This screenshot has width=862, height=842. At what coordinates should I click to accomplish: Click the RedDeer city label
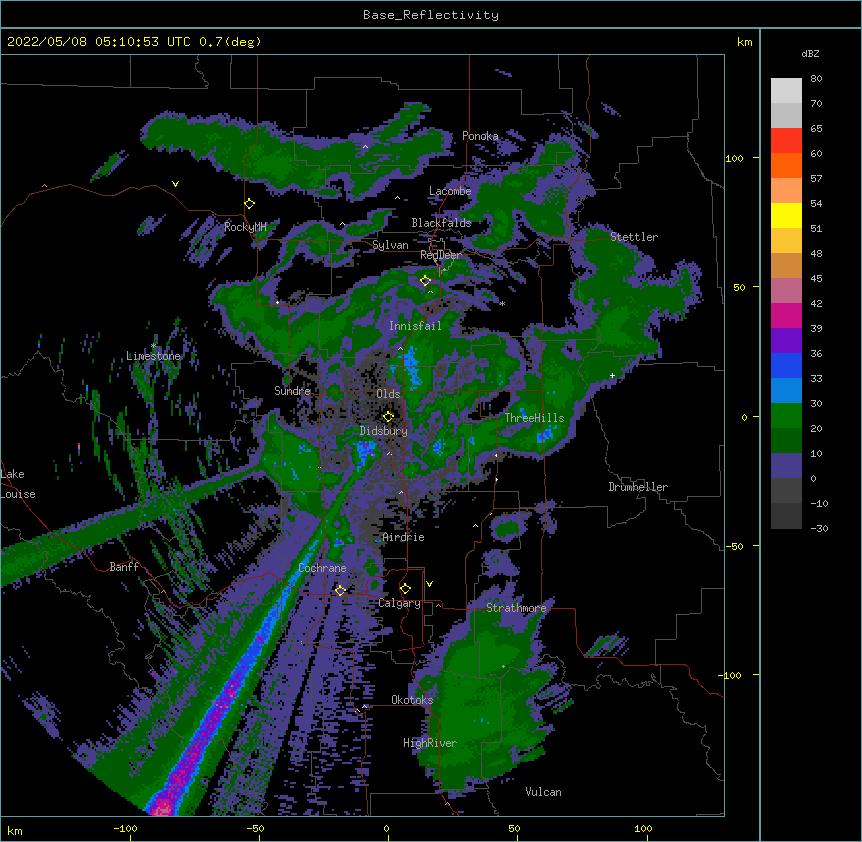[x=441, y=255]
